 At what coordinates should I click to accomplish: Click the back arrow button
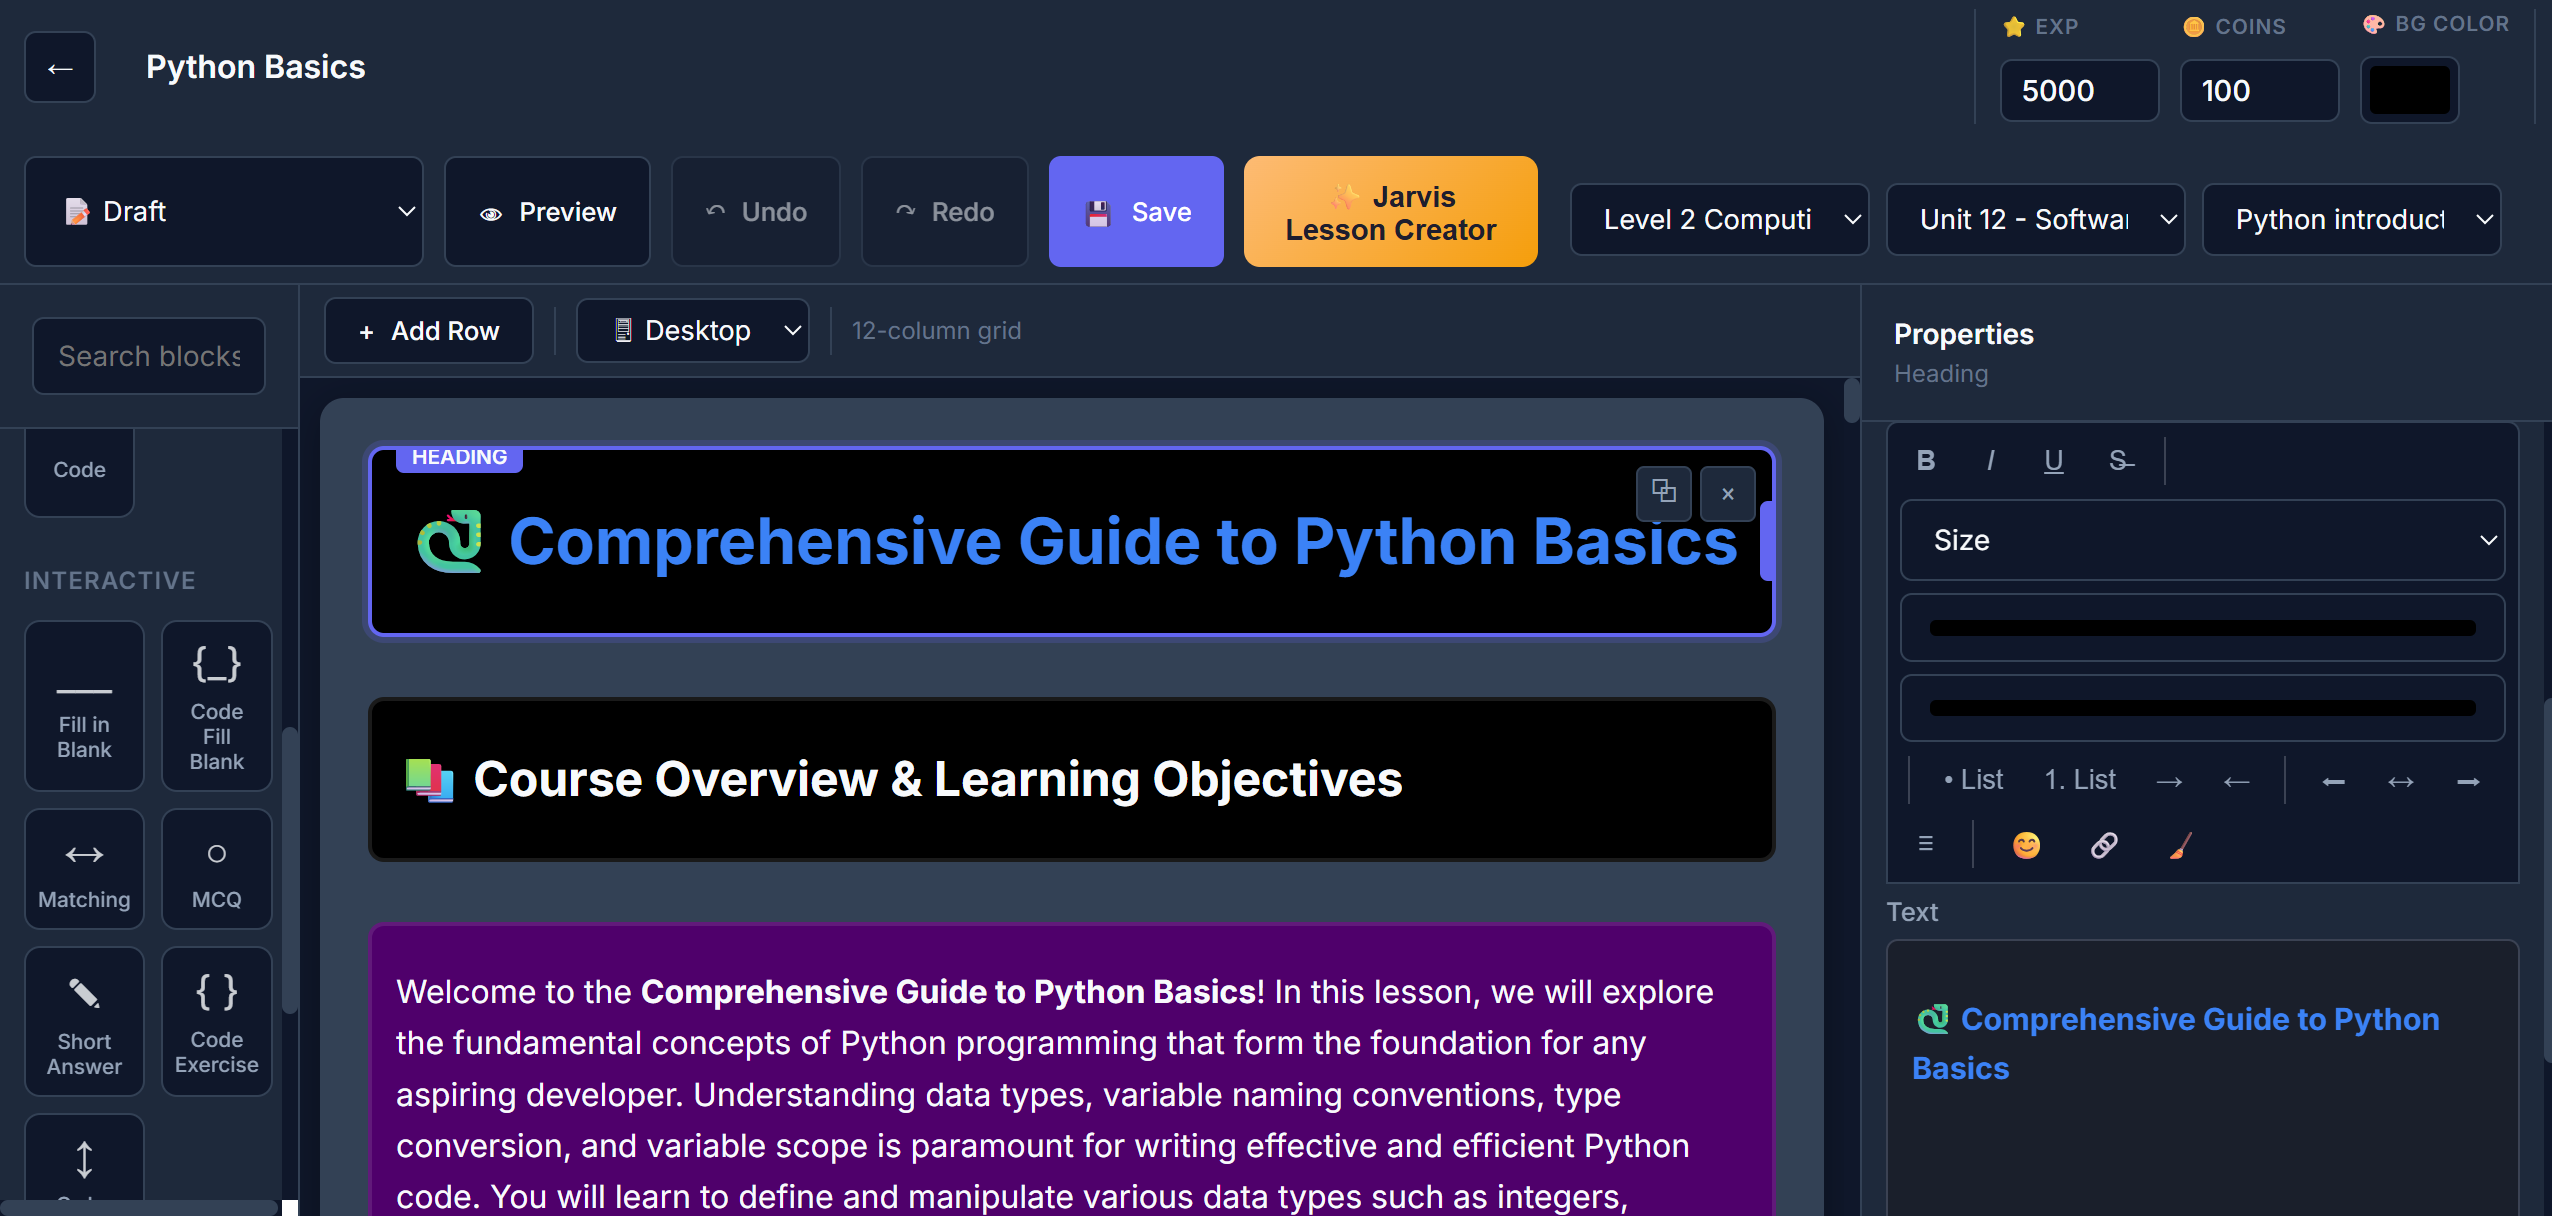(60, 67)
